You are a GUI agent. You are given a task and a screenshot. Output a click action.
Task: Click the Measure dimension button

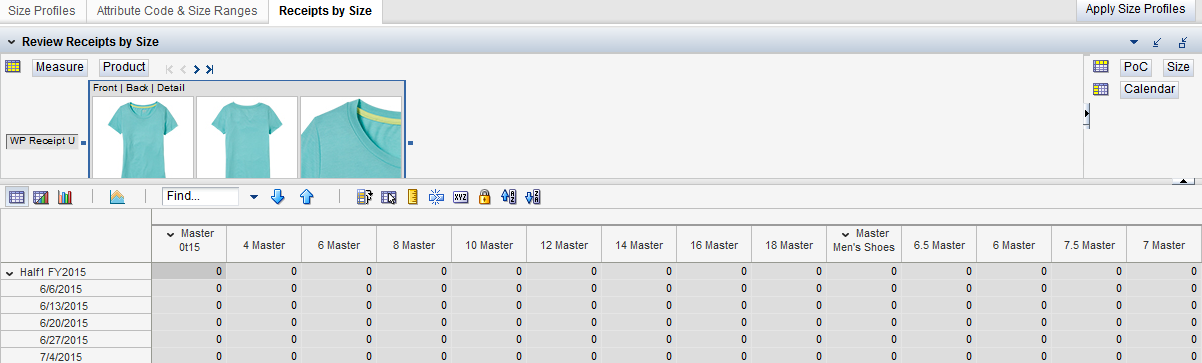(60, 67)
